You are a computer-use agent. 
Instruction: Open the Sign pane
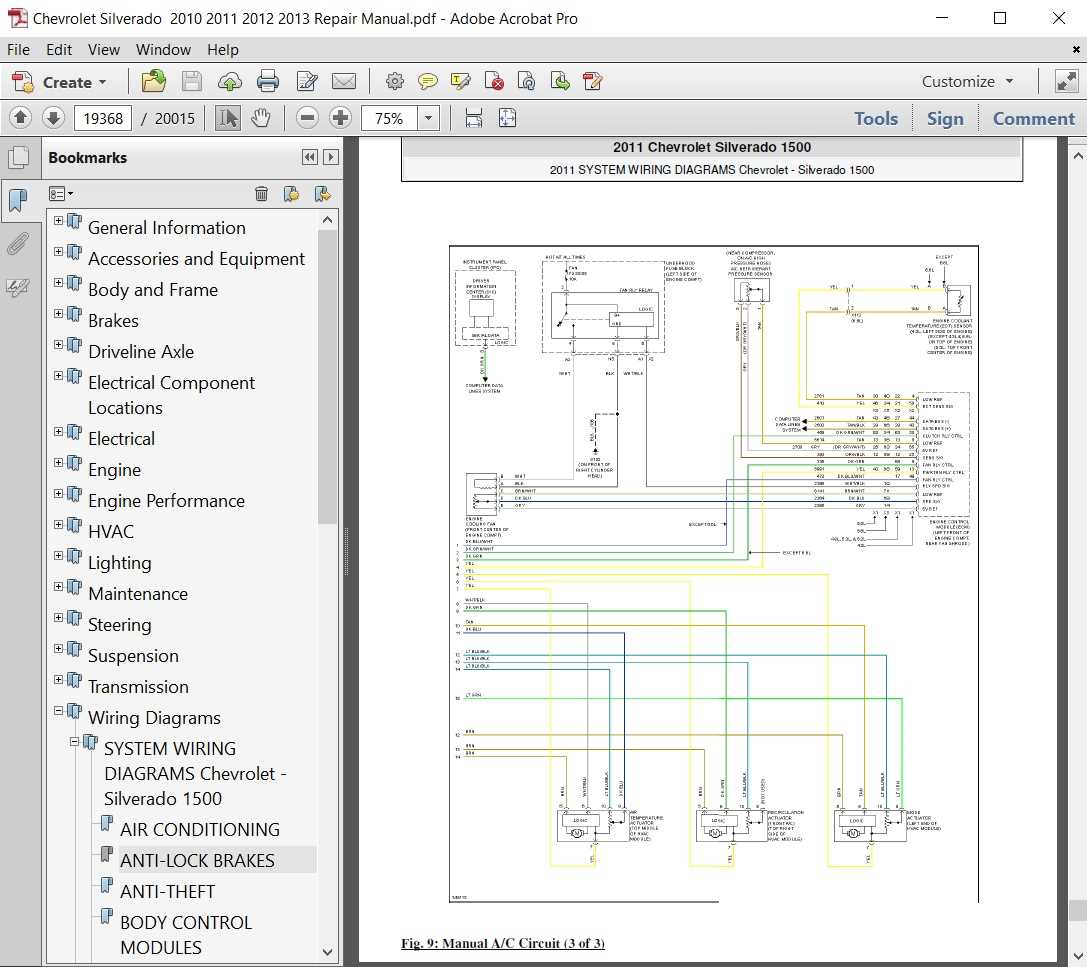point(945,119)
